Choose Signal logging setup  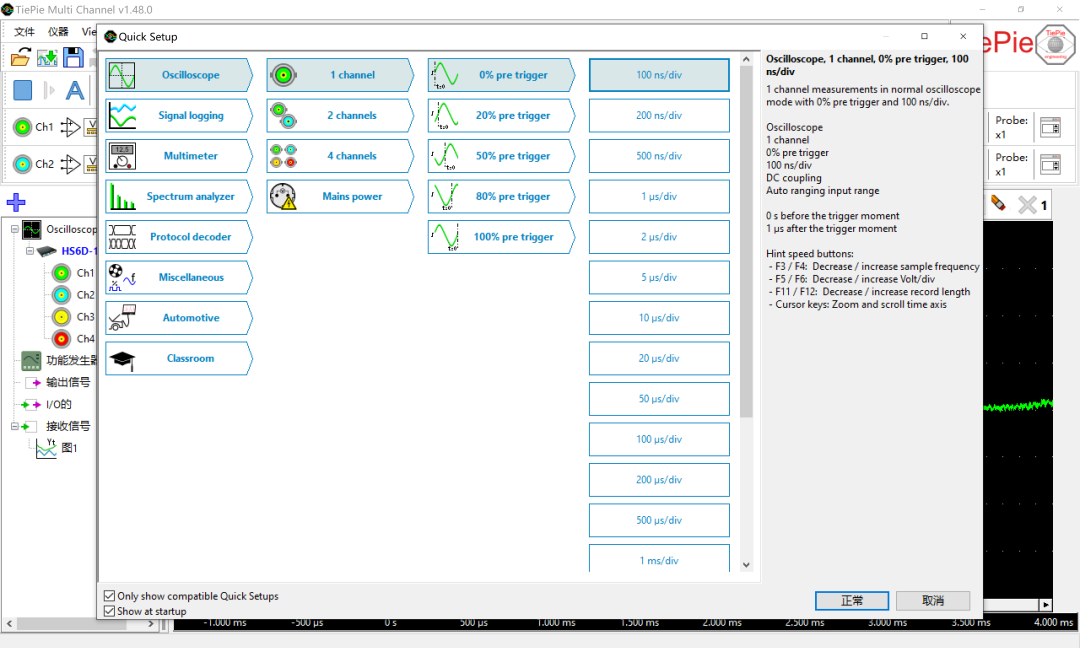(179, 116)
